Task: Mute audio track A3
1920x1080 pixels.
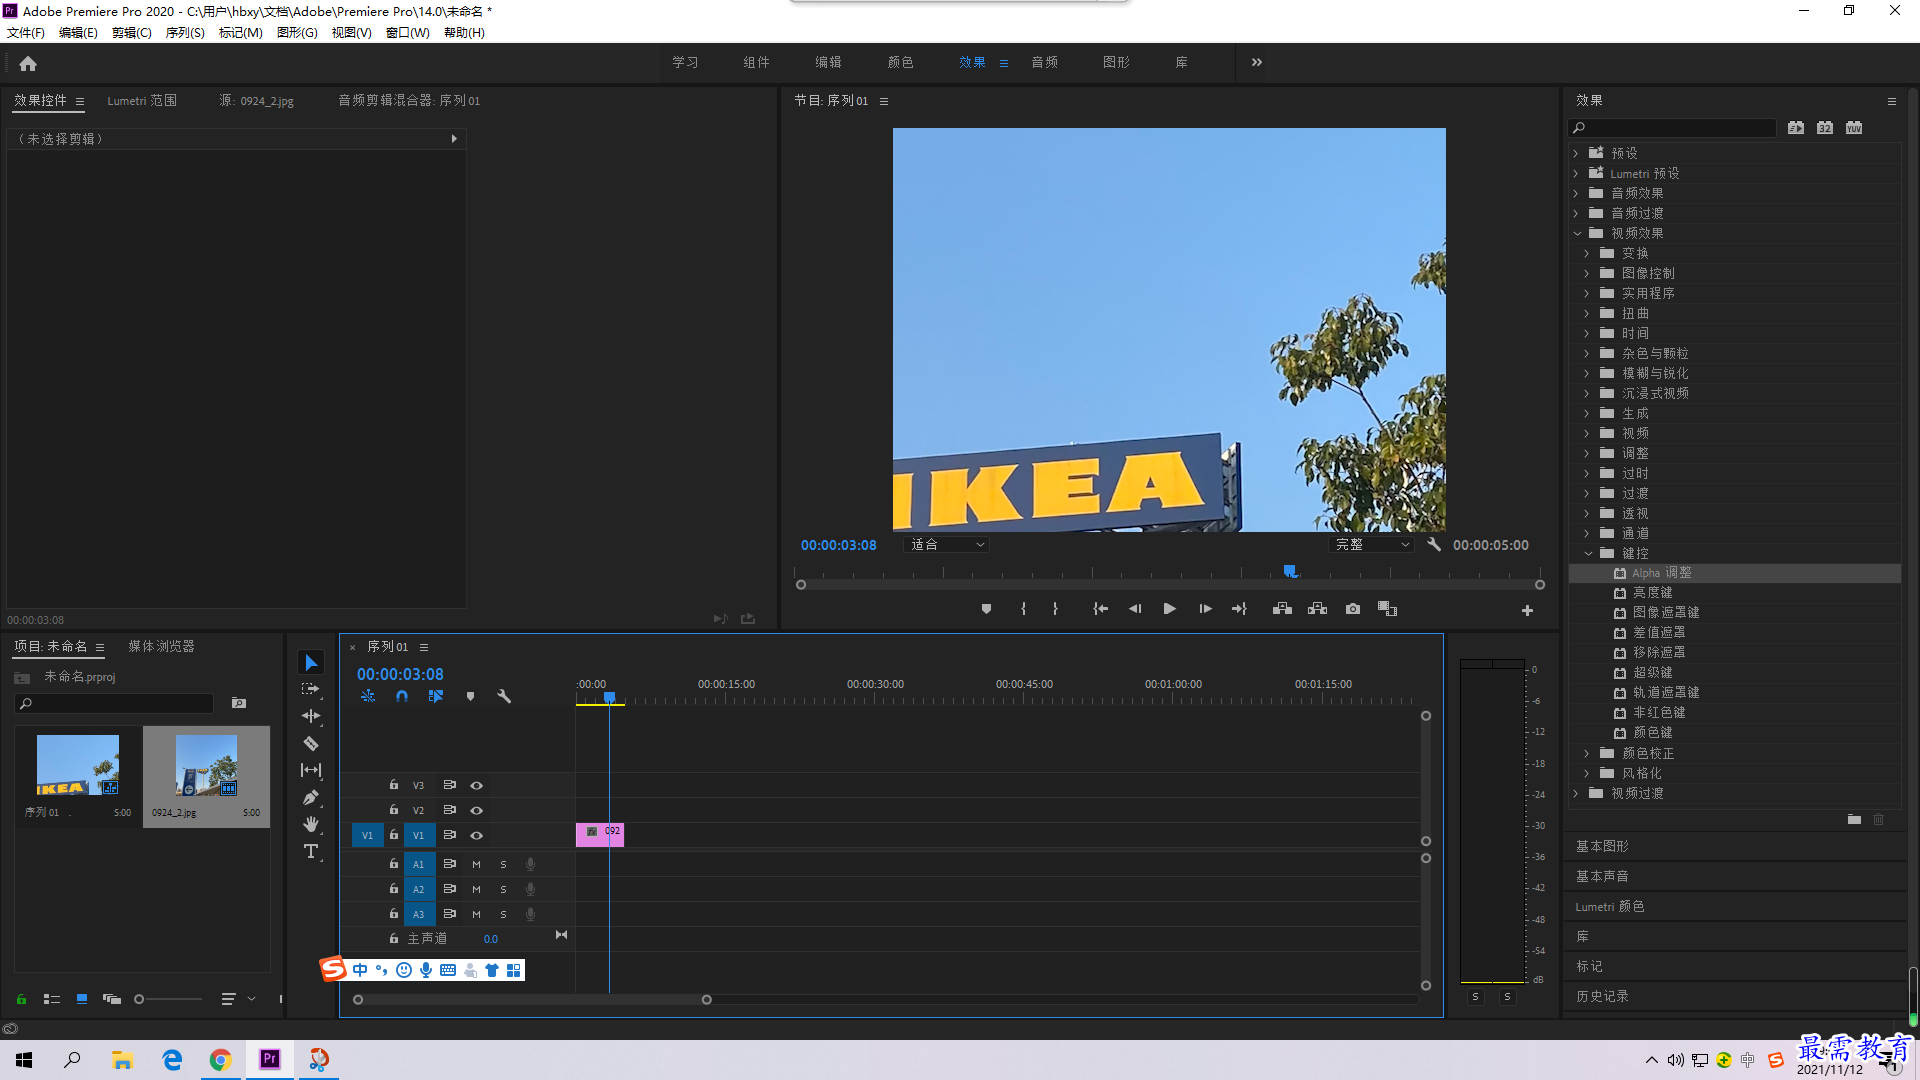Action: pos(476,914)
